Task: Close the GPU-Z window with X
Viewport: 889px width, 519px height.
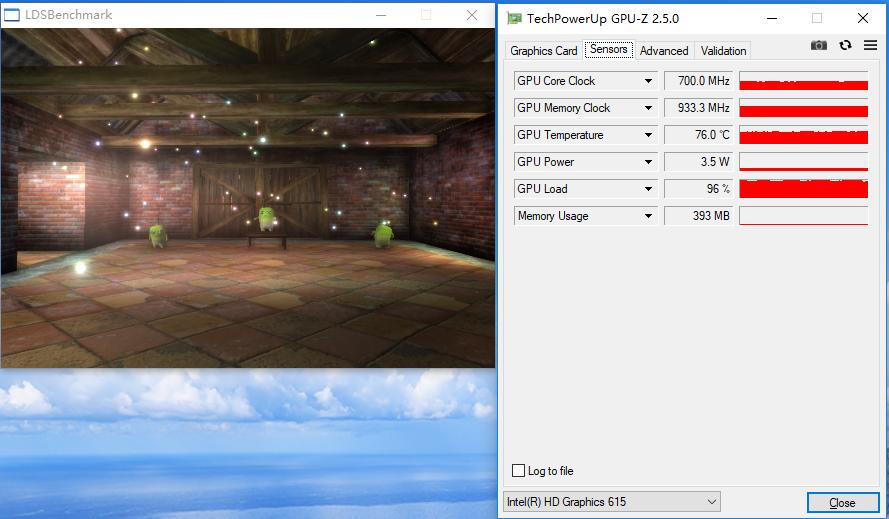Action: [862, 18]
